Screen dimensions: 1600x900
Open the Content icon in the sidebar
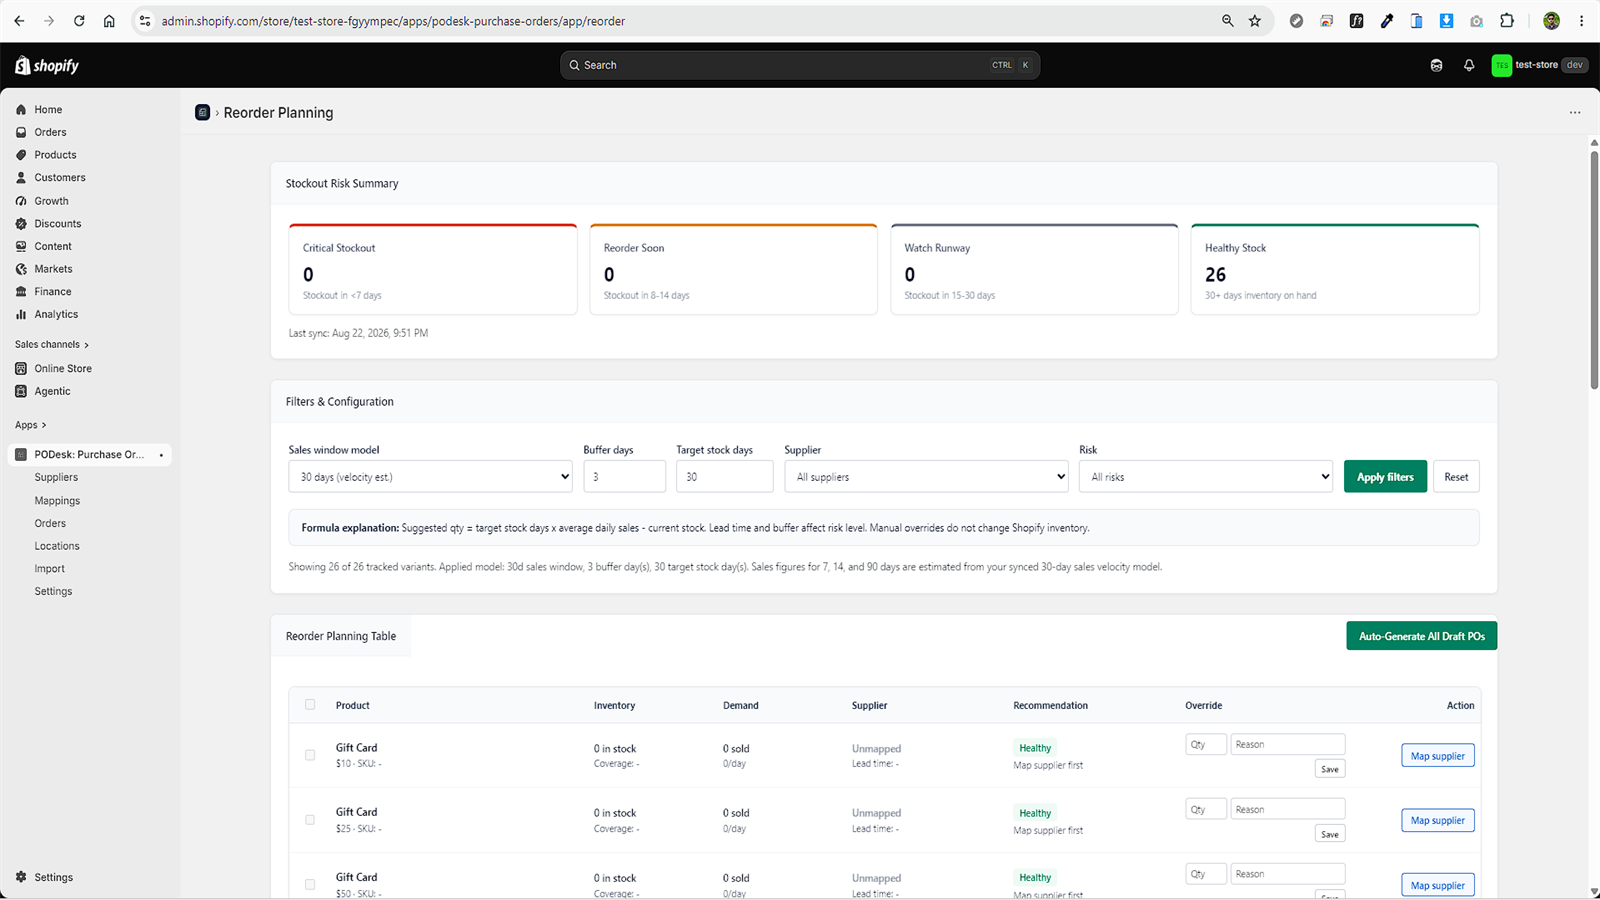point(21,246)
